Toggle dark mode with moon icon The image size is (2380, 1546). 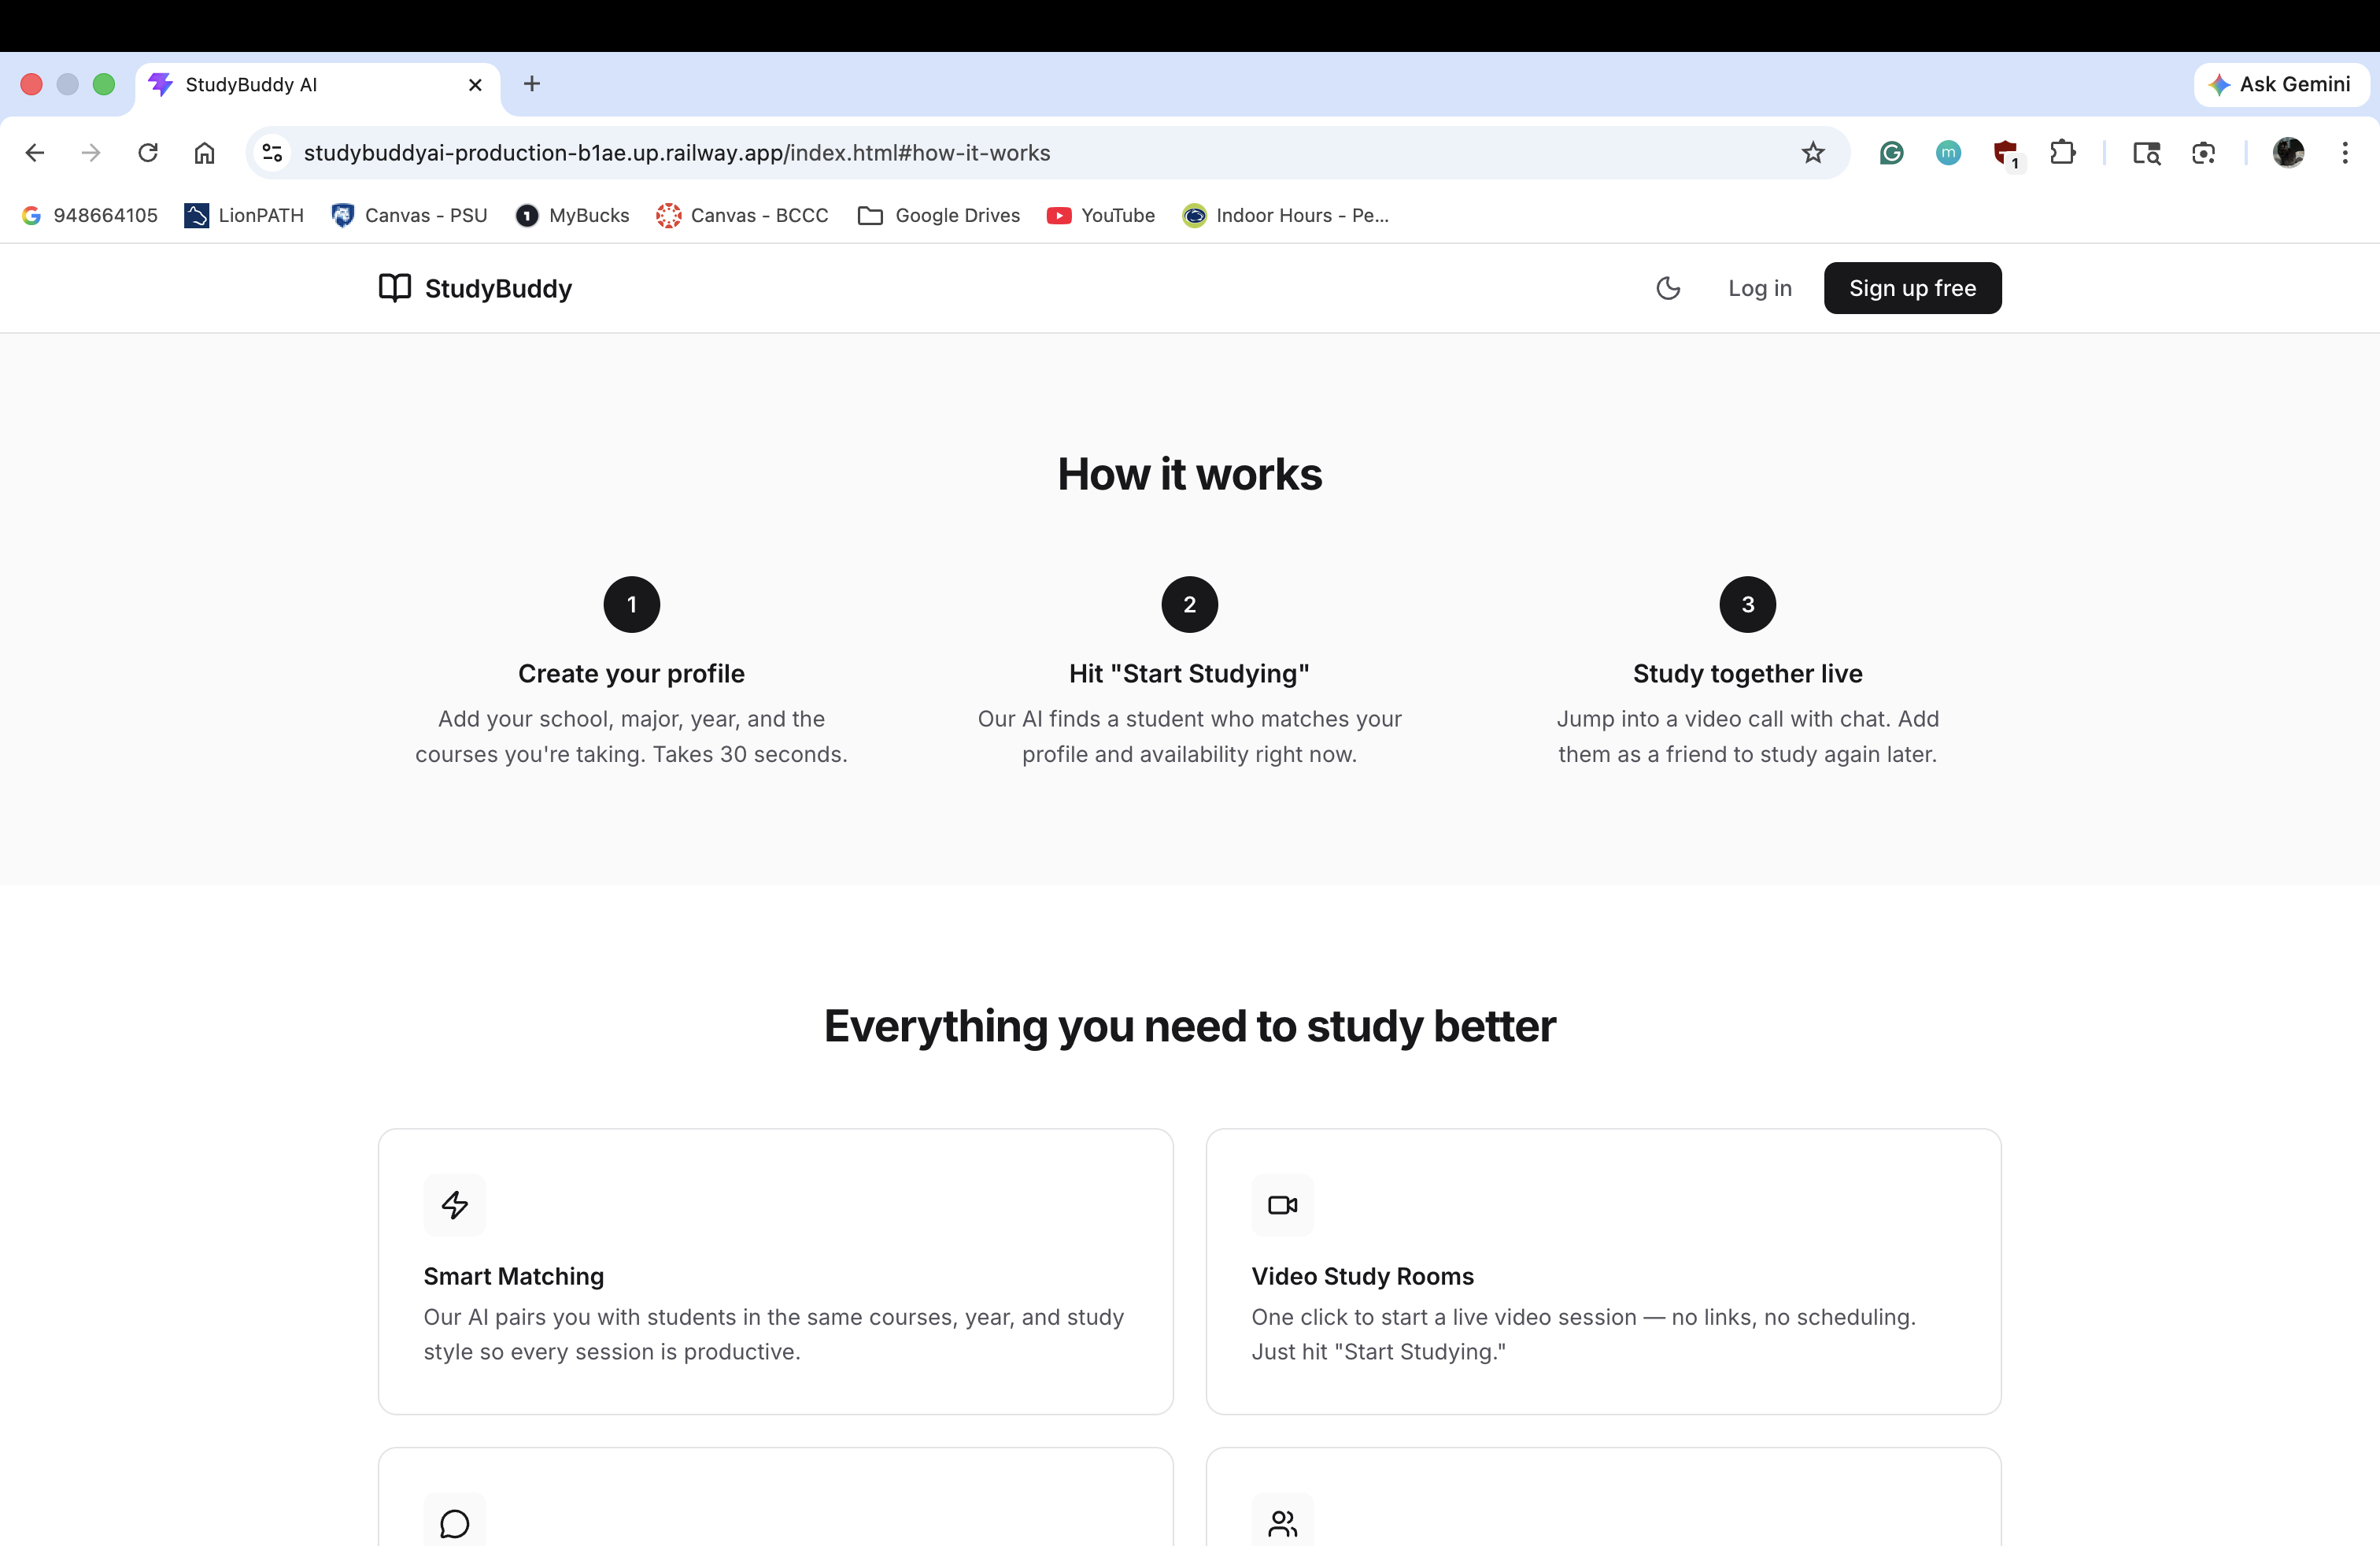point(1668,288)
